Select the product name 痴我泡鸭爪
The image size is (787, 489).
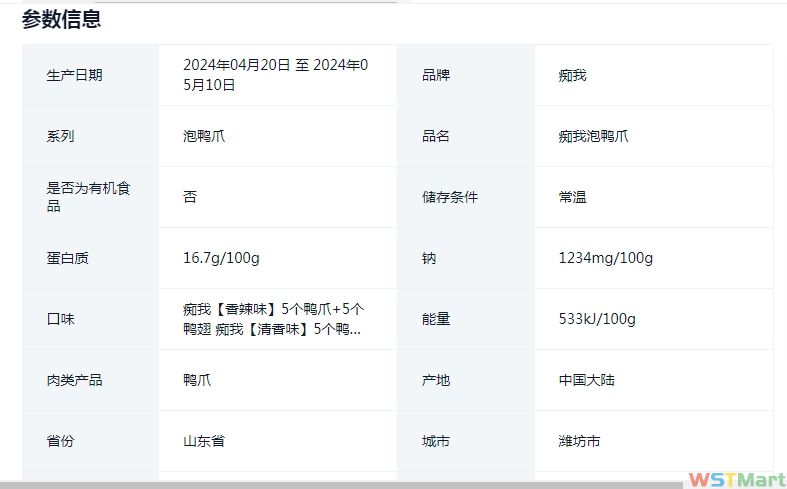593,136
